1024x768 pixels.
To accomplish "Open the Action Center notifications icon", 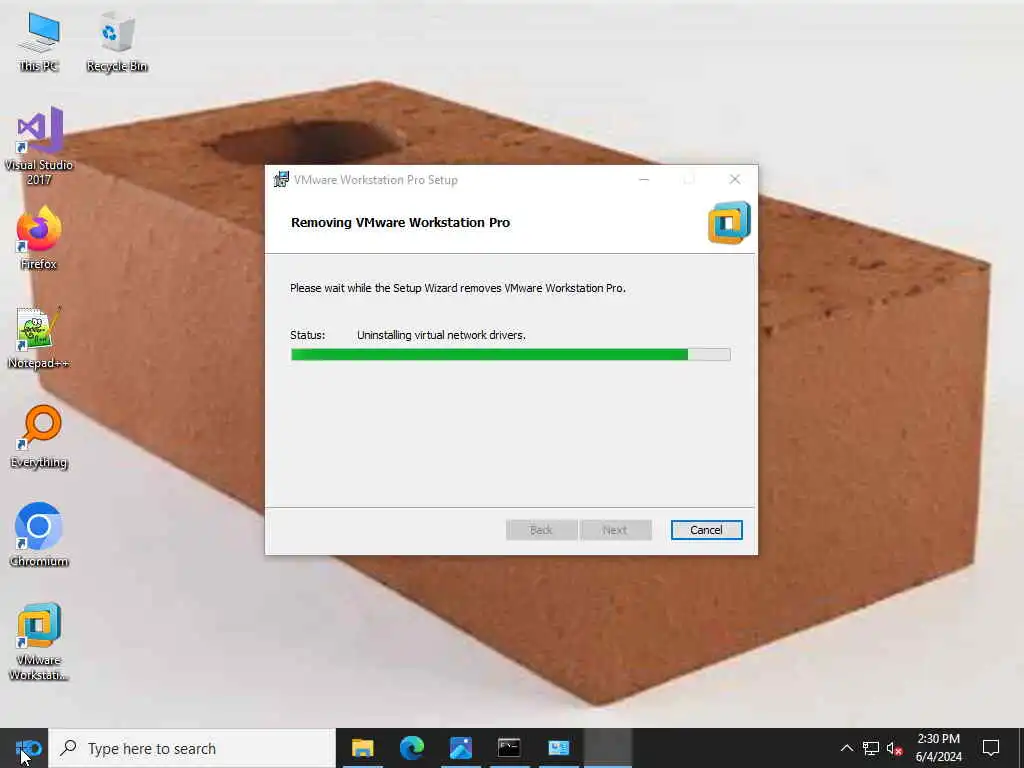I will (x=991, y=748).
